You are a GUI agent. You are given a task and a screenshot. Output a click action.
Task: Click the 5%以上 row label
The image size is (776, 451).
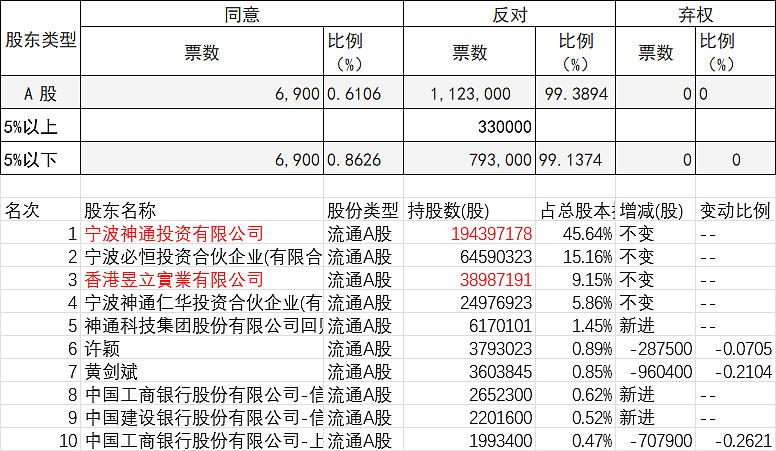pos(41,125)
